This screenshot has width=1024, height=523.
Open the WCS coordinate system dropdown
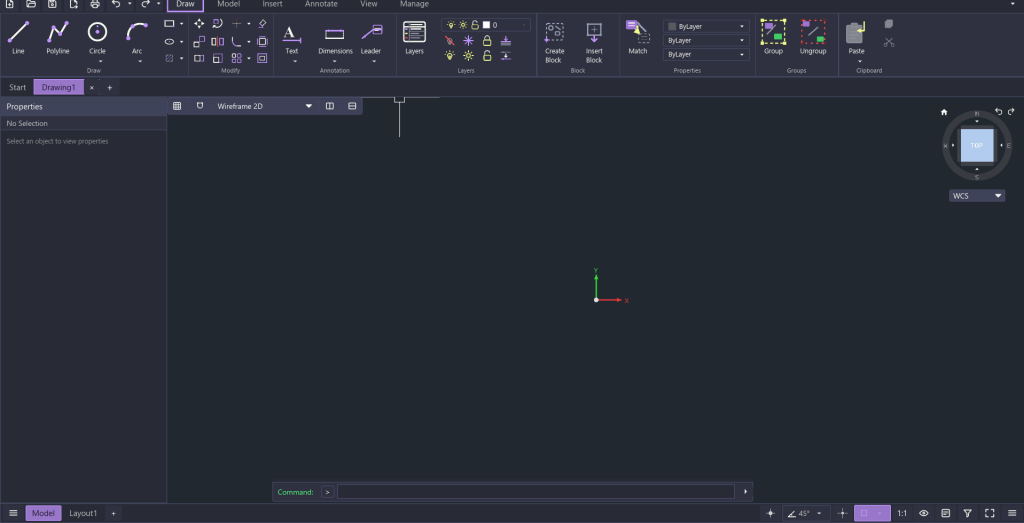pyautogui.click(x=977, y=196)
